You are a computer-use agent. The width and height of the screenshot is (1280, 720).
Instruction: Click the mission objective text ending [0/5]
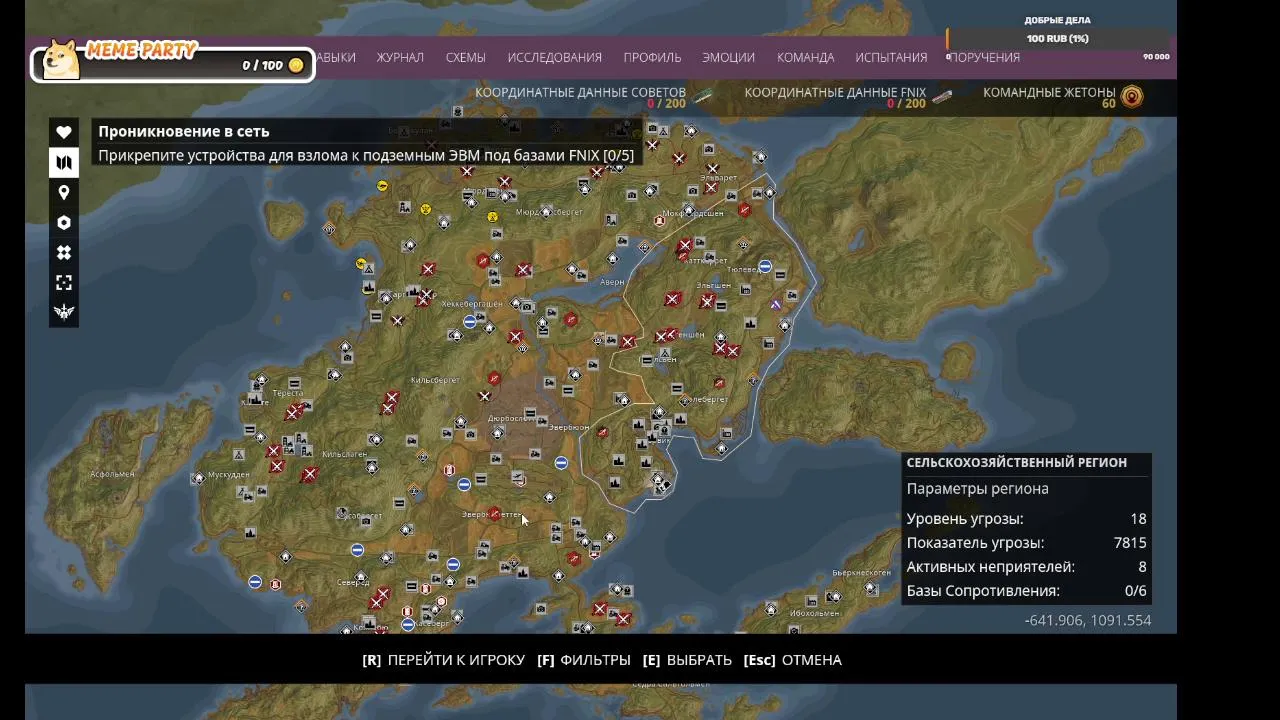tap(366, 155)
